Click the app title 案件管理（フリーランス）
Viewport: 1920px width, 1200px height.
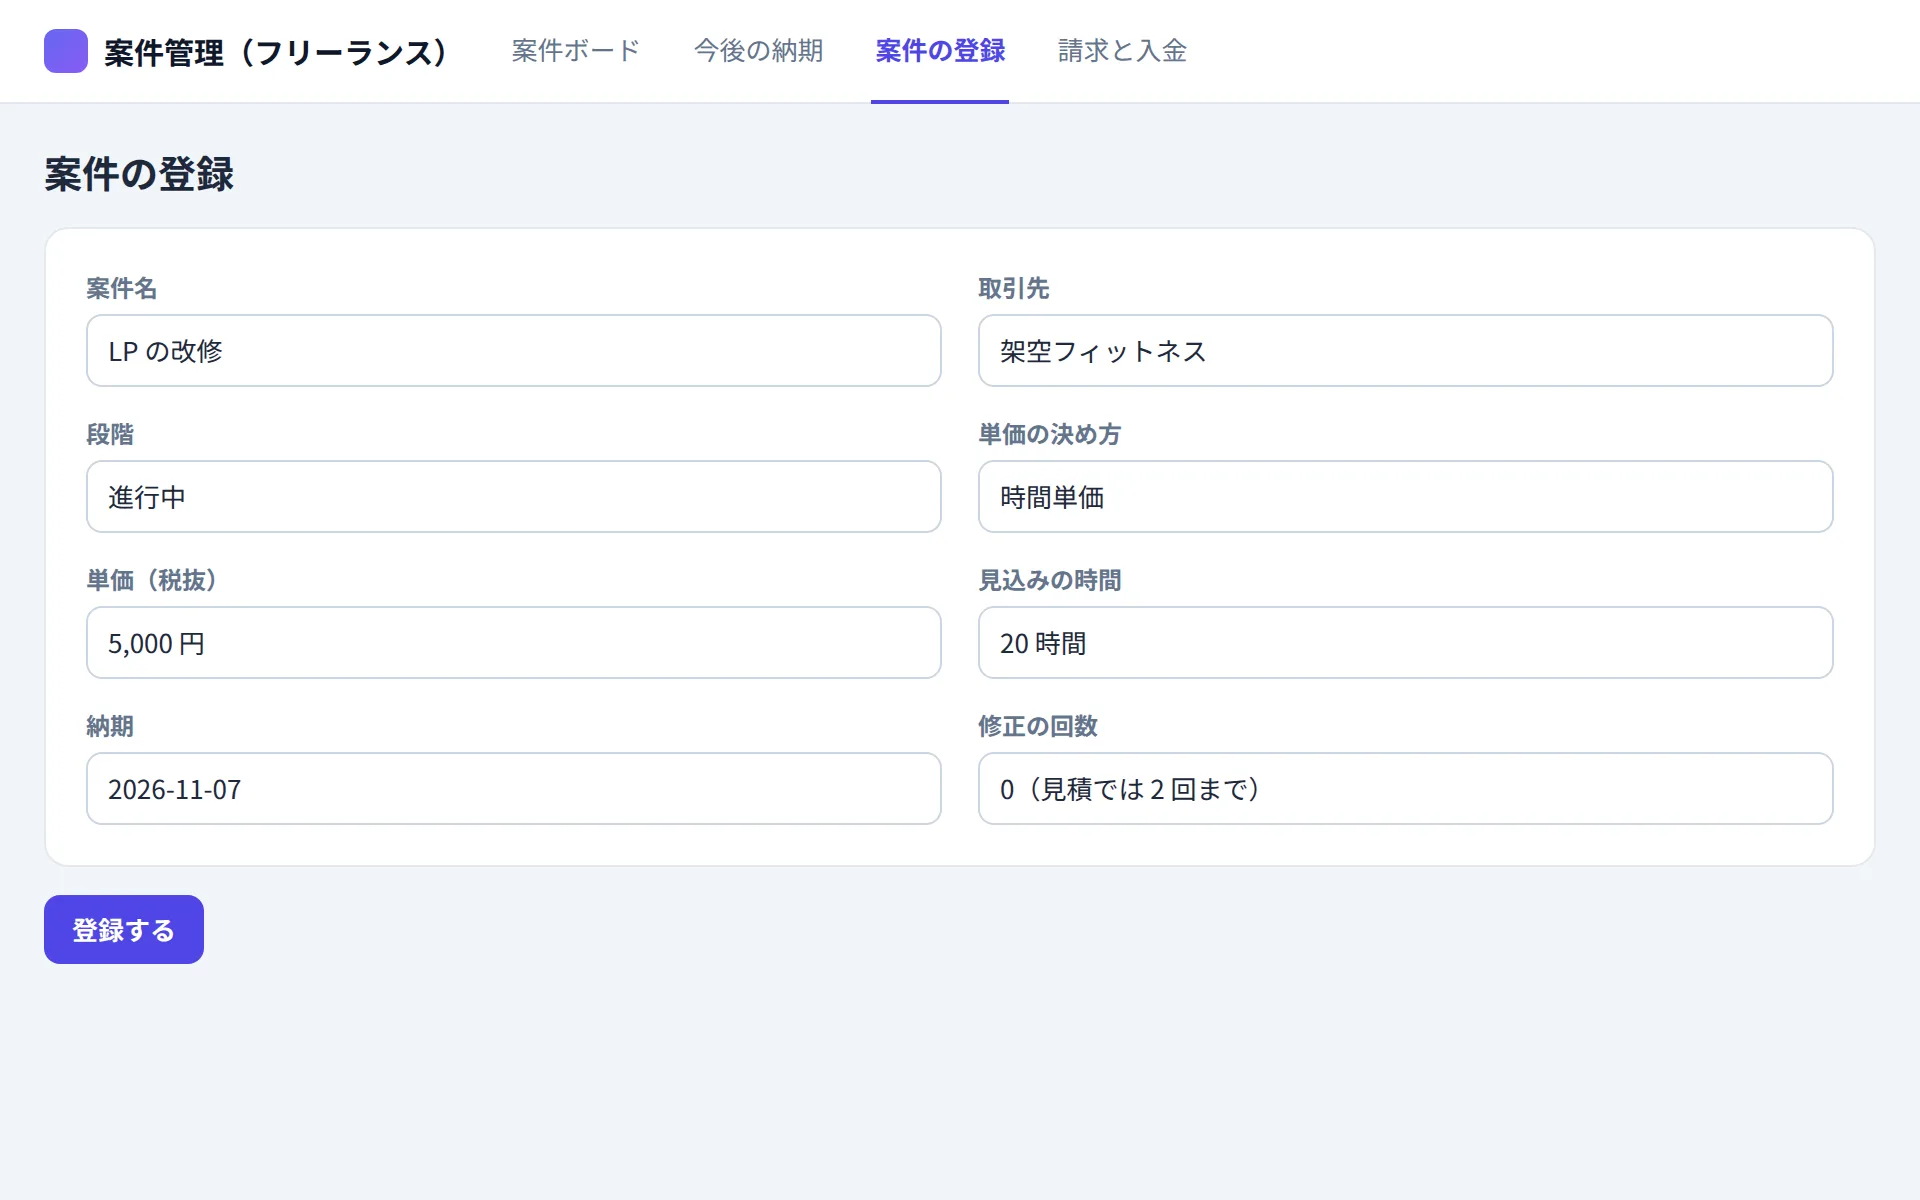click(275, 52)
